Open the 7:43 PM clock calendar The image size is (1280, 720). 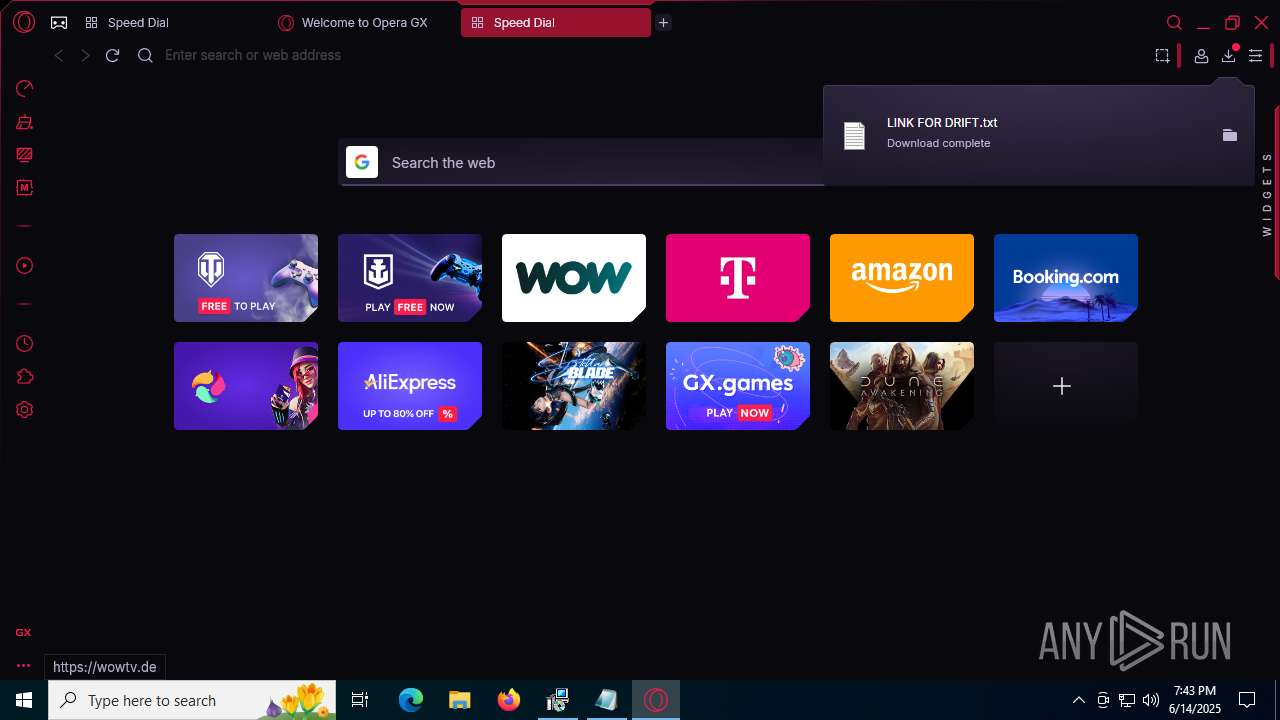tap(1195, 700)
